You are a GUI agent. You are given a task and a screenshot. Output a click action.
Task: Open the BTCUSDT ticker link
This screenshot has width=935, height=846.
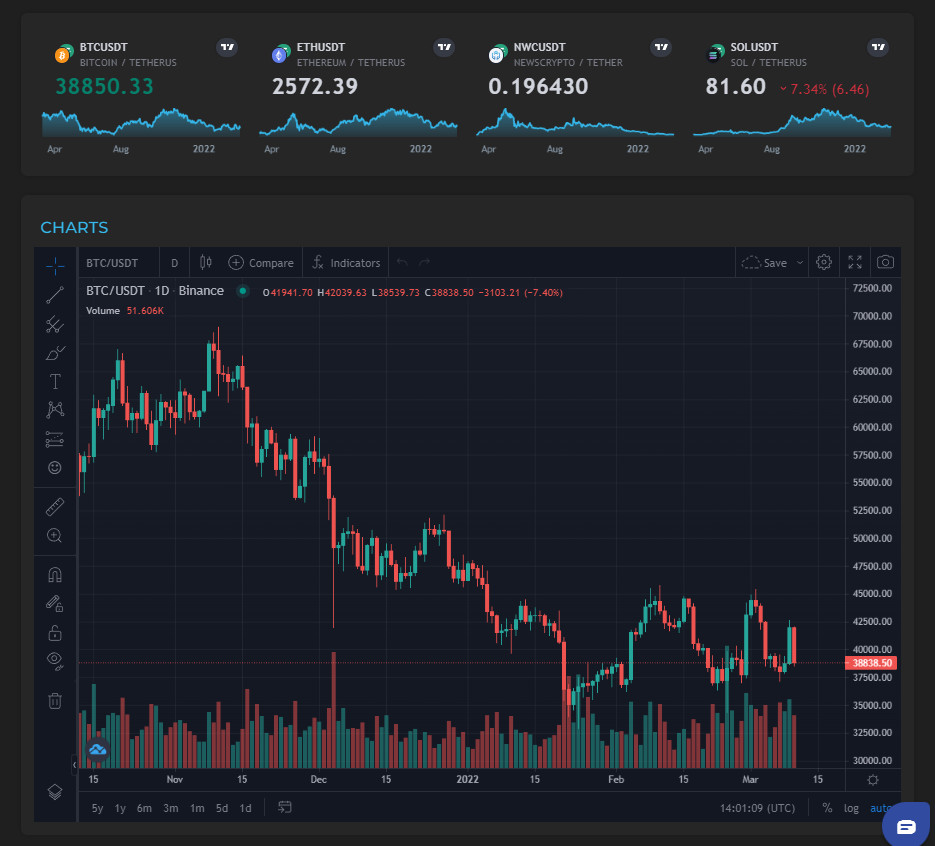(104, 47)
